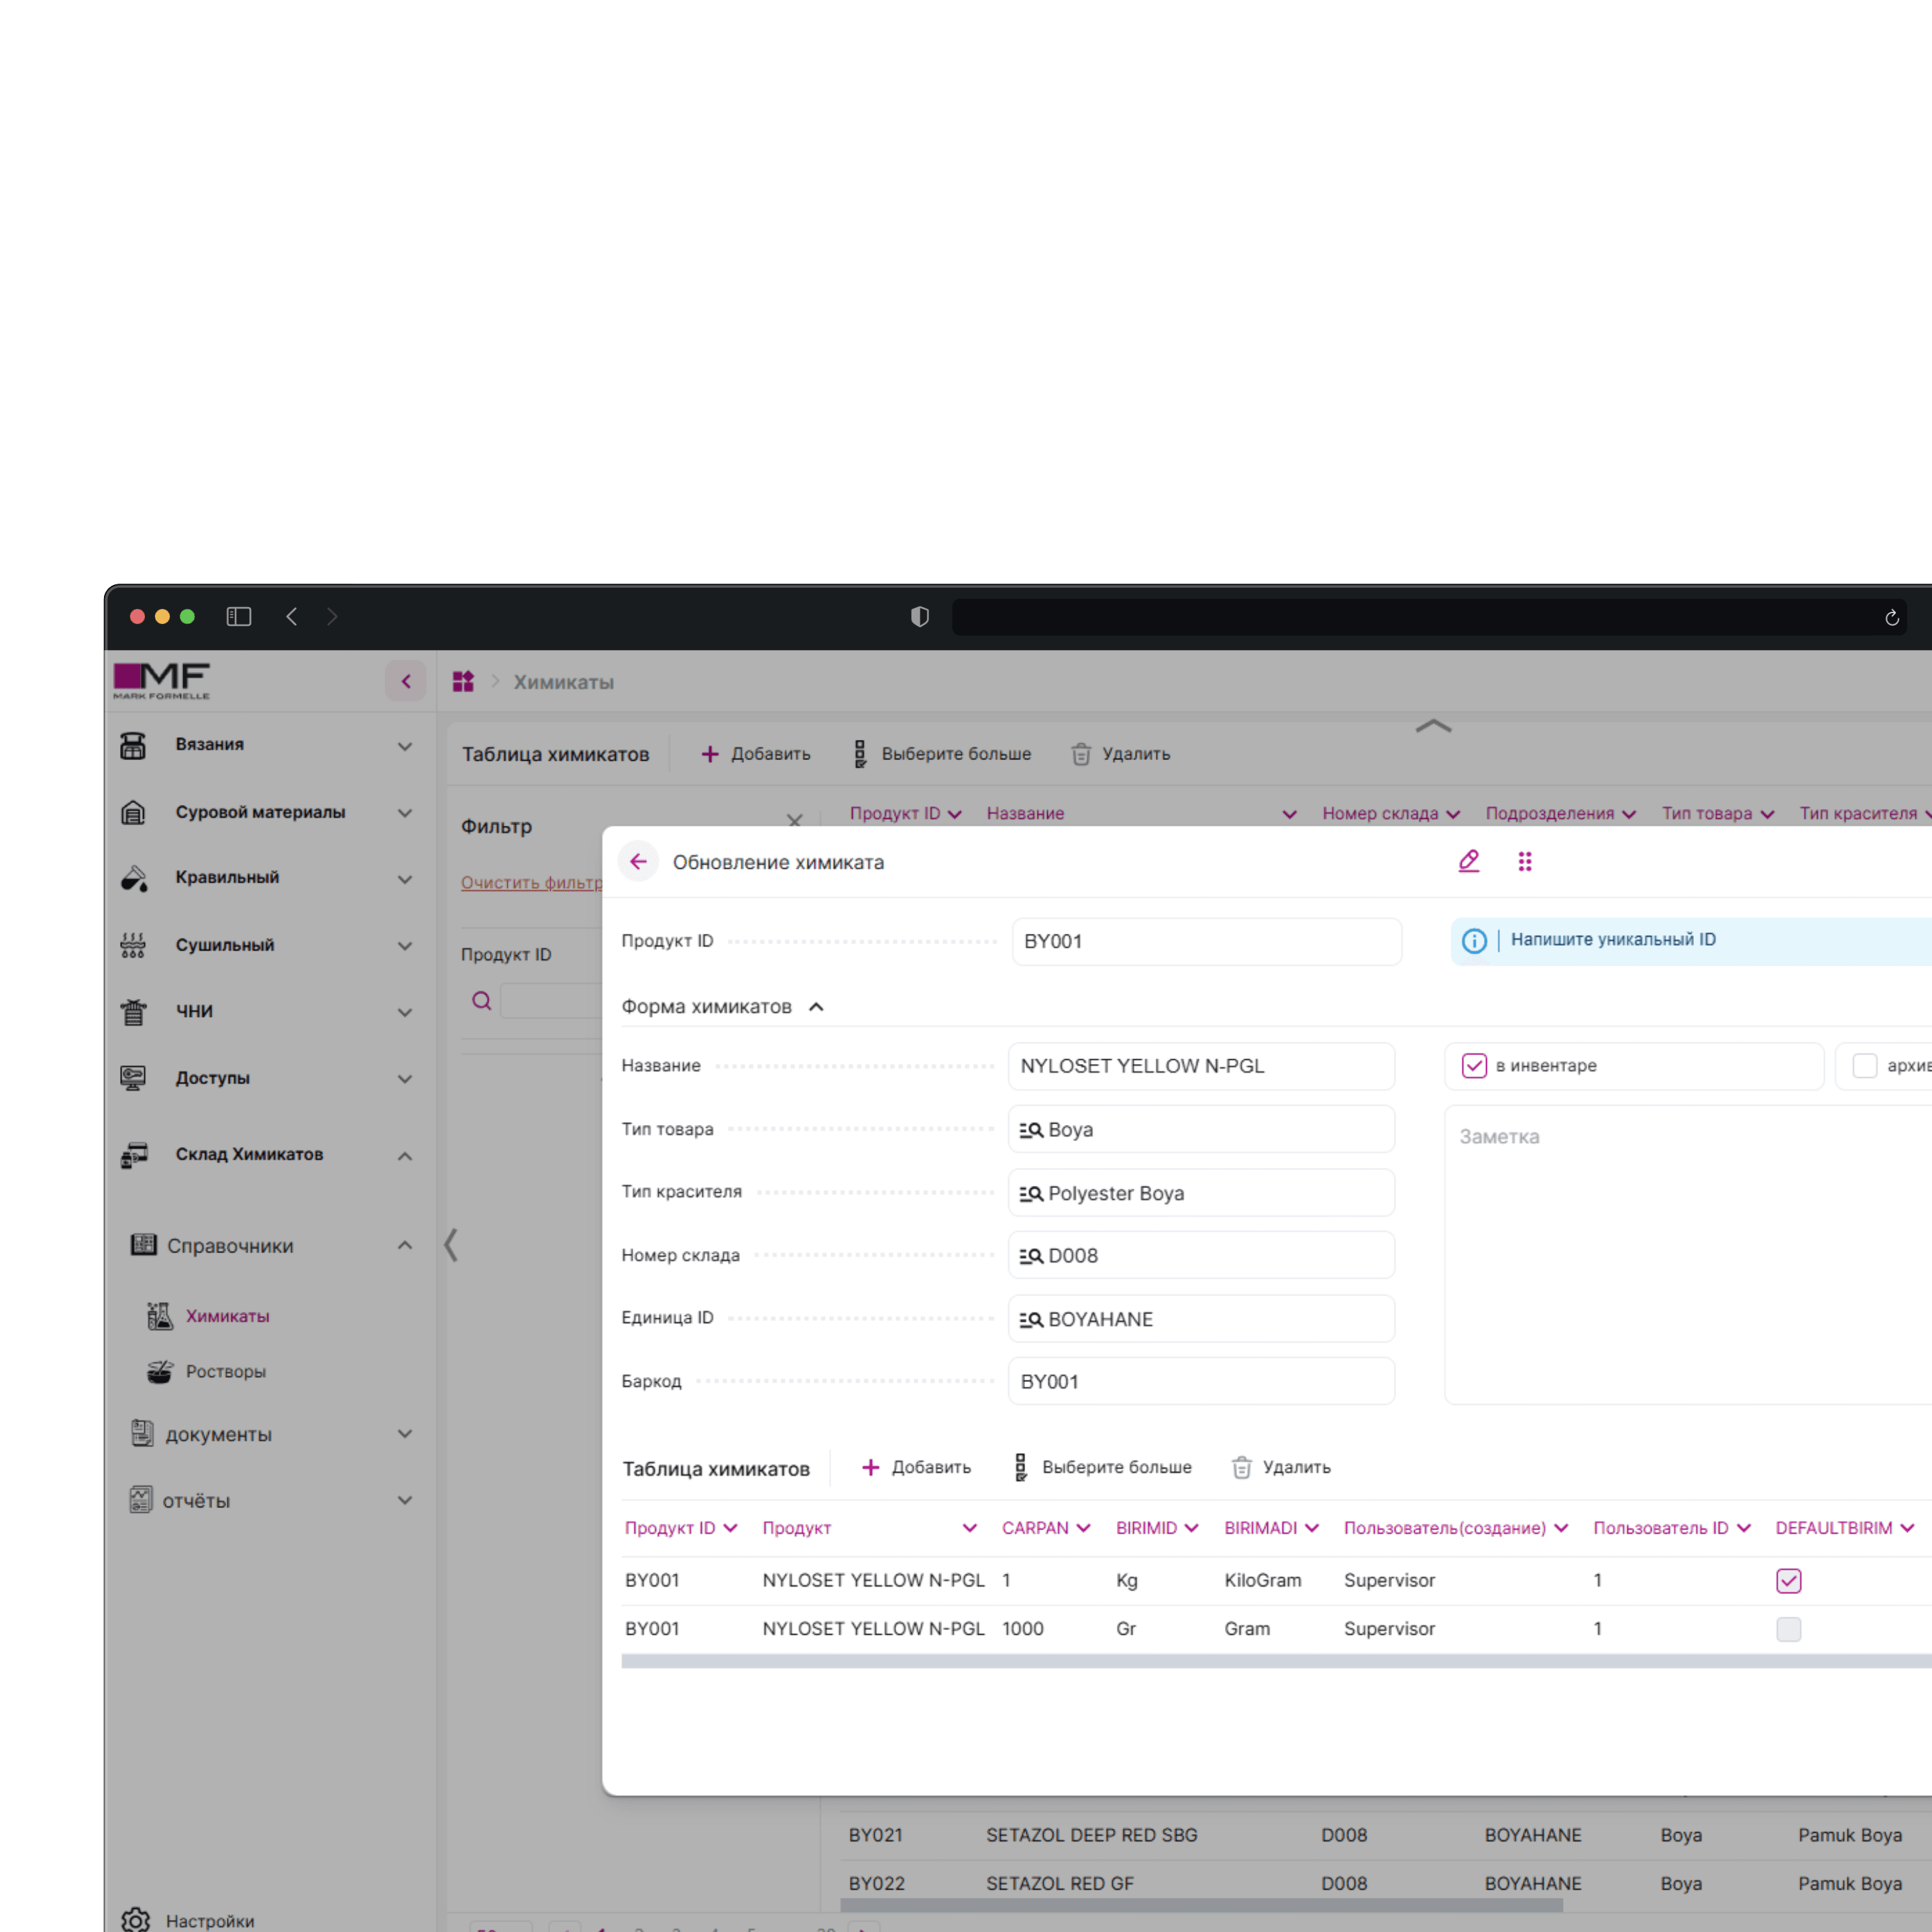The image size is (1932, 1932).
Task: Click Добавить in the dialog's chemicals table
Action: tap(916, 1467)
